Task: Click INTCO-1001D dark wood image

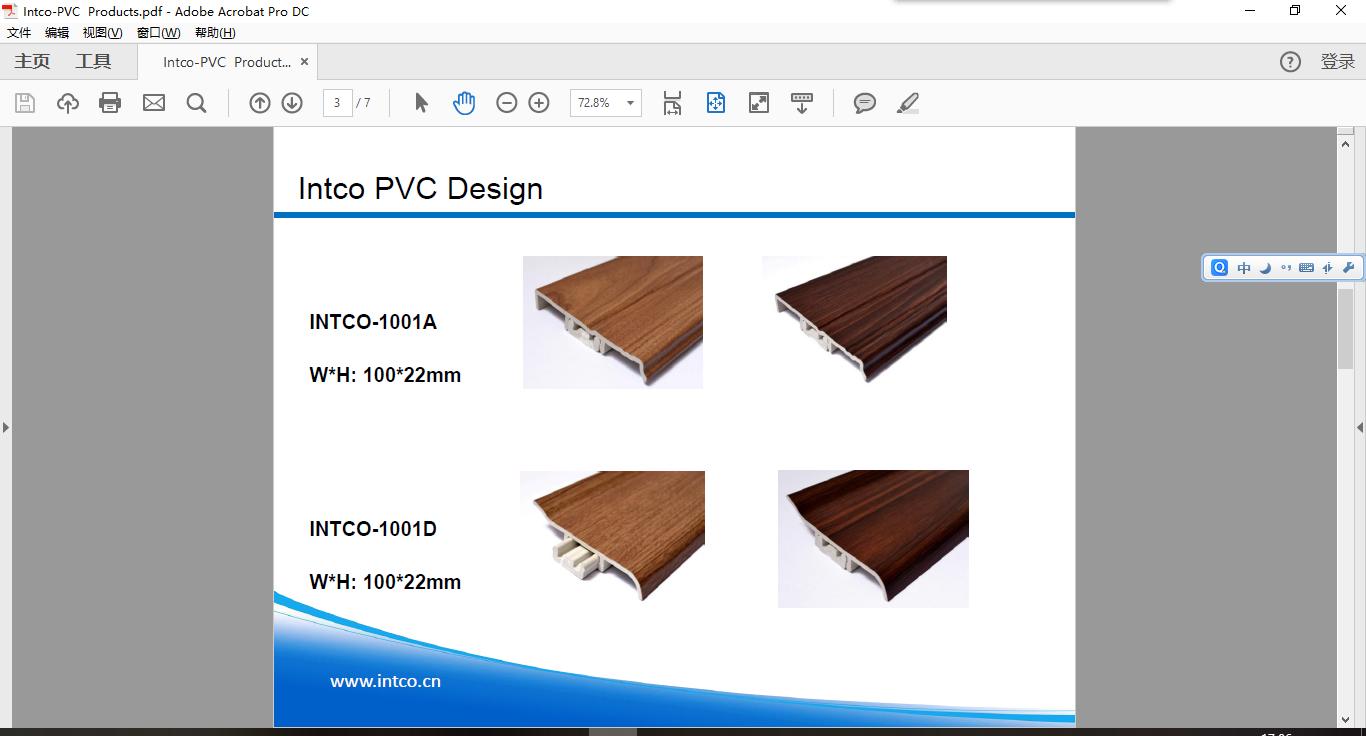Action: click(873, 539)
